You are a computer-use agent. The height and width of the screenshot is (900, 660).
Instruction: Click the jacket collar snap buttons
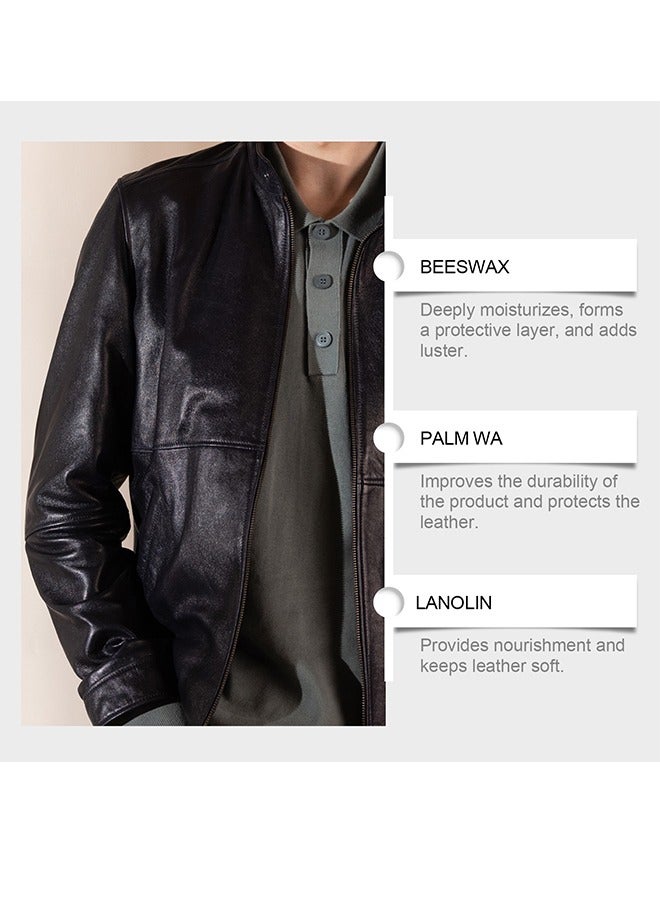(x=266, y=176)
